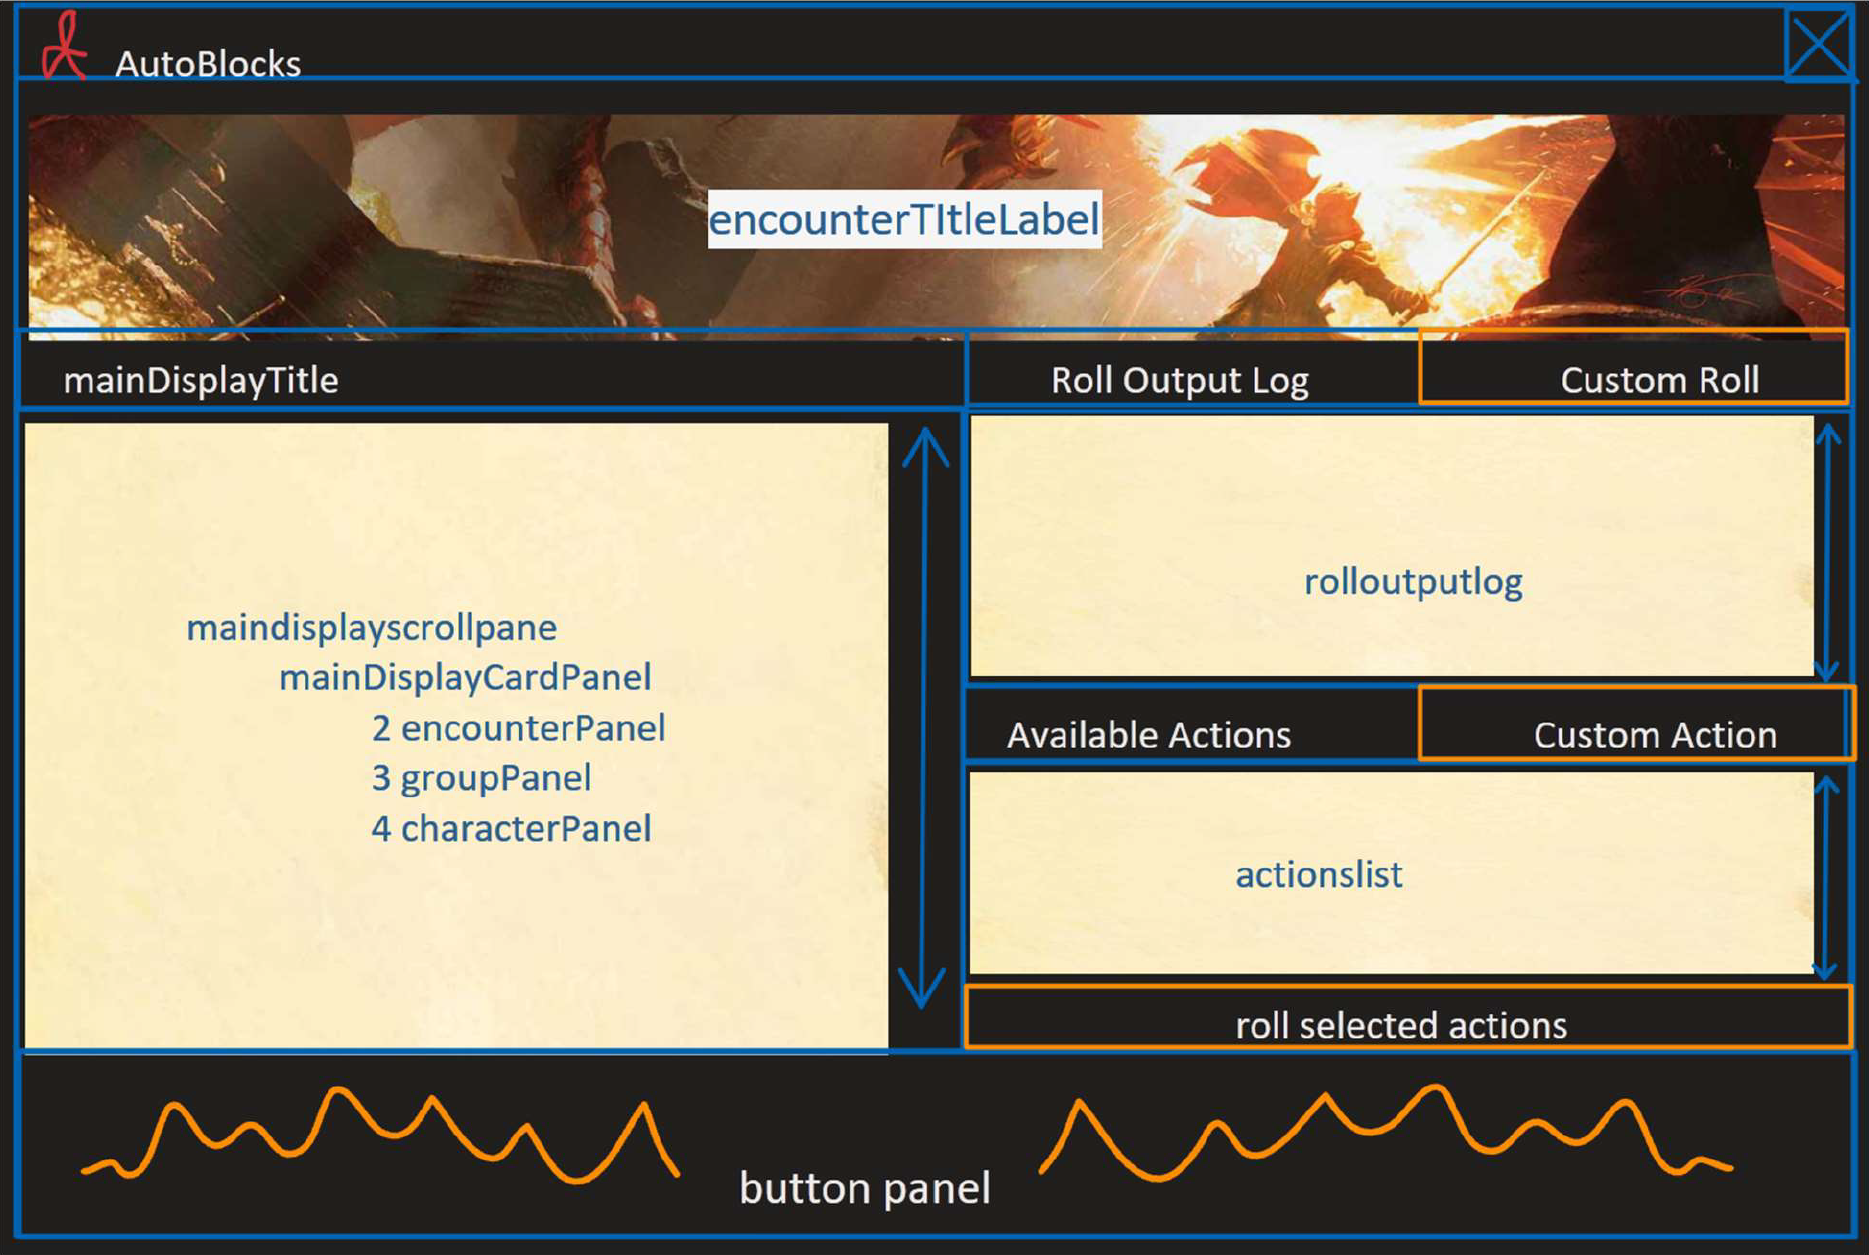Select the mainDisplayTitle label

pos(200,380)
